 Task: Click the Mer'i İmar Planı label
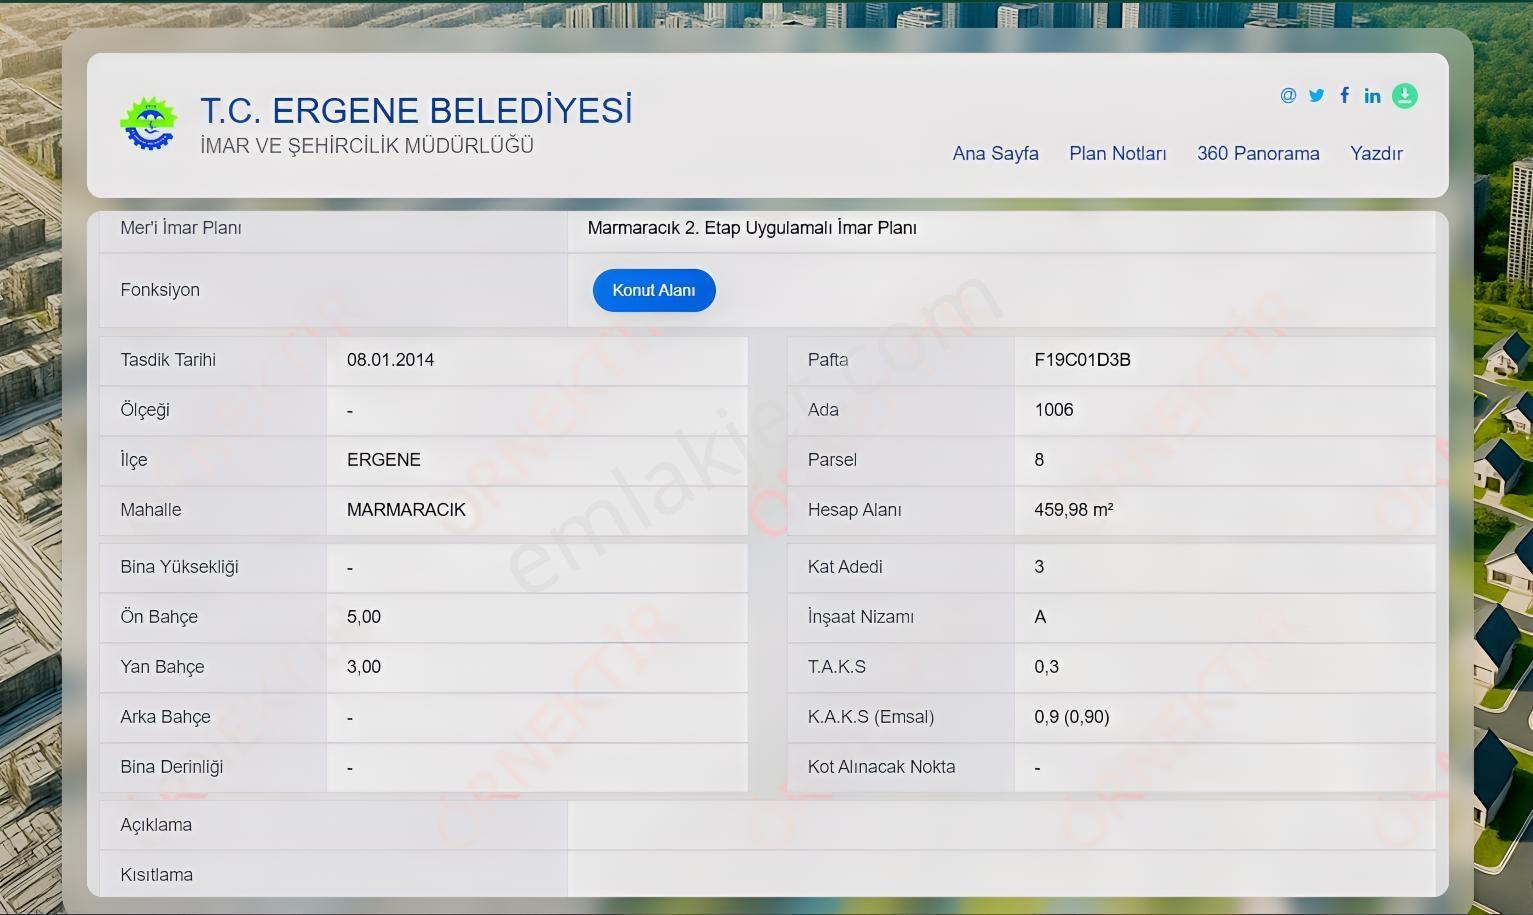[181, 228]
